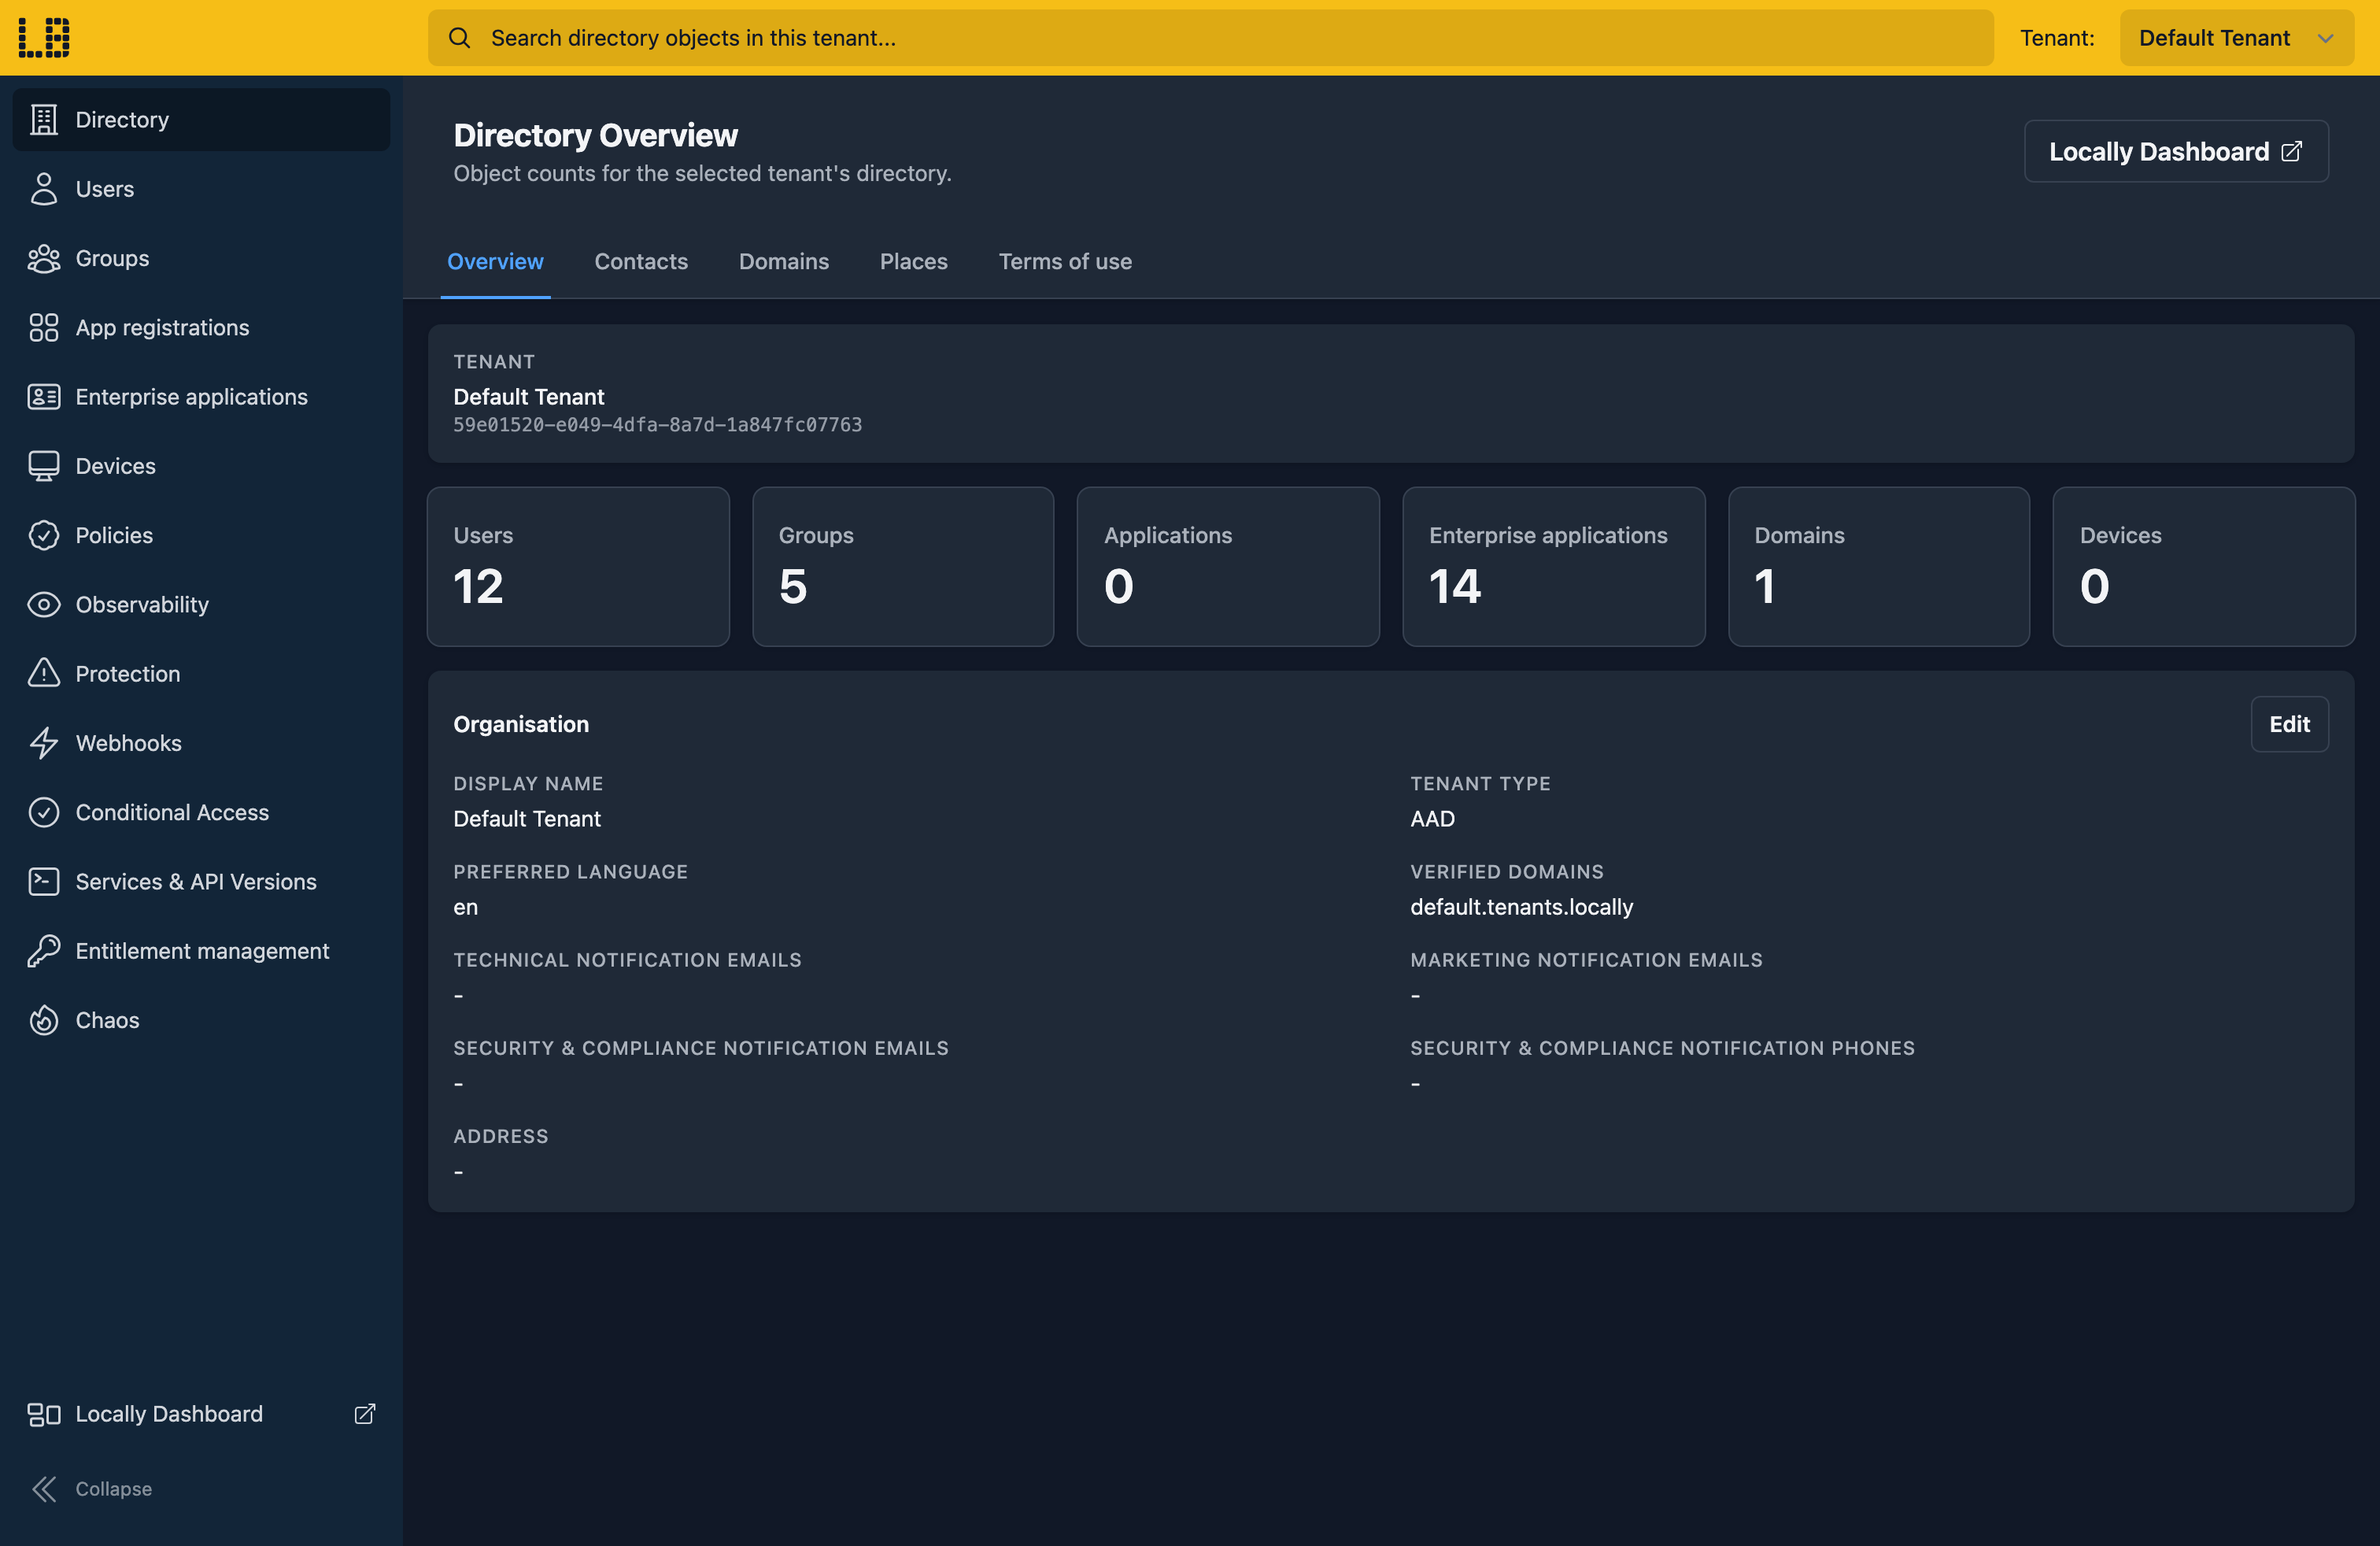Click the Directory building icon in sidebar
The width and height of the screenshot is (2380, 1546).
44,120
